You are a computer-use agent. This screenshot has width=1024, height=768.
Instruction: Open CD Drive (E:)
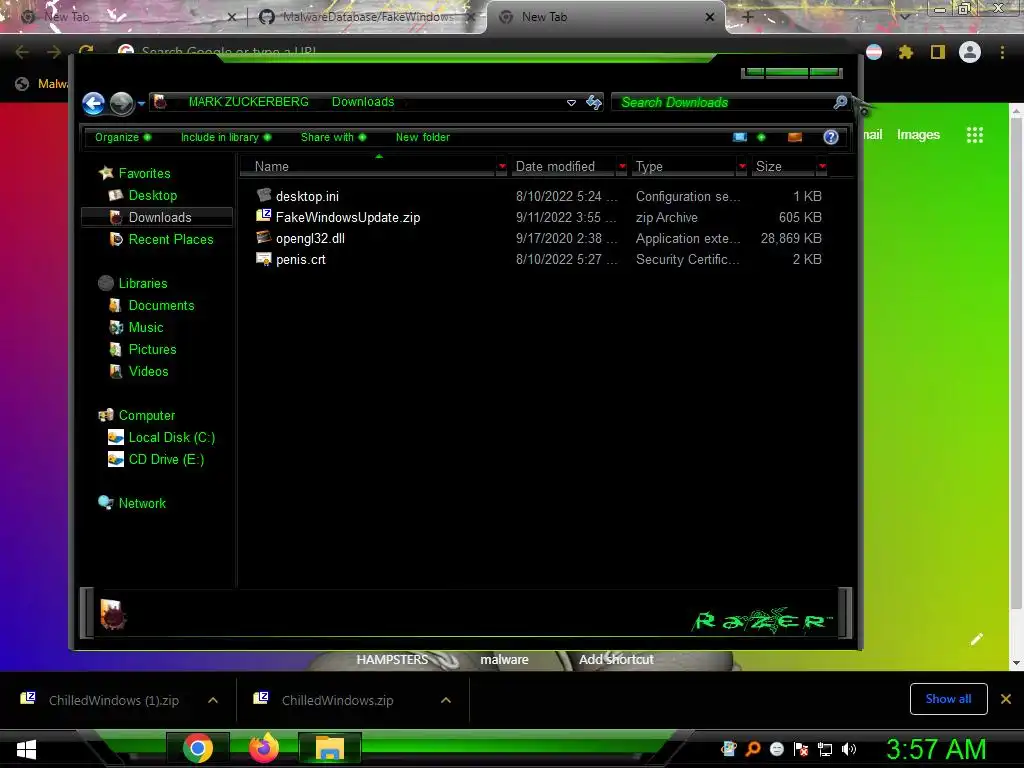tap(167, 460)
